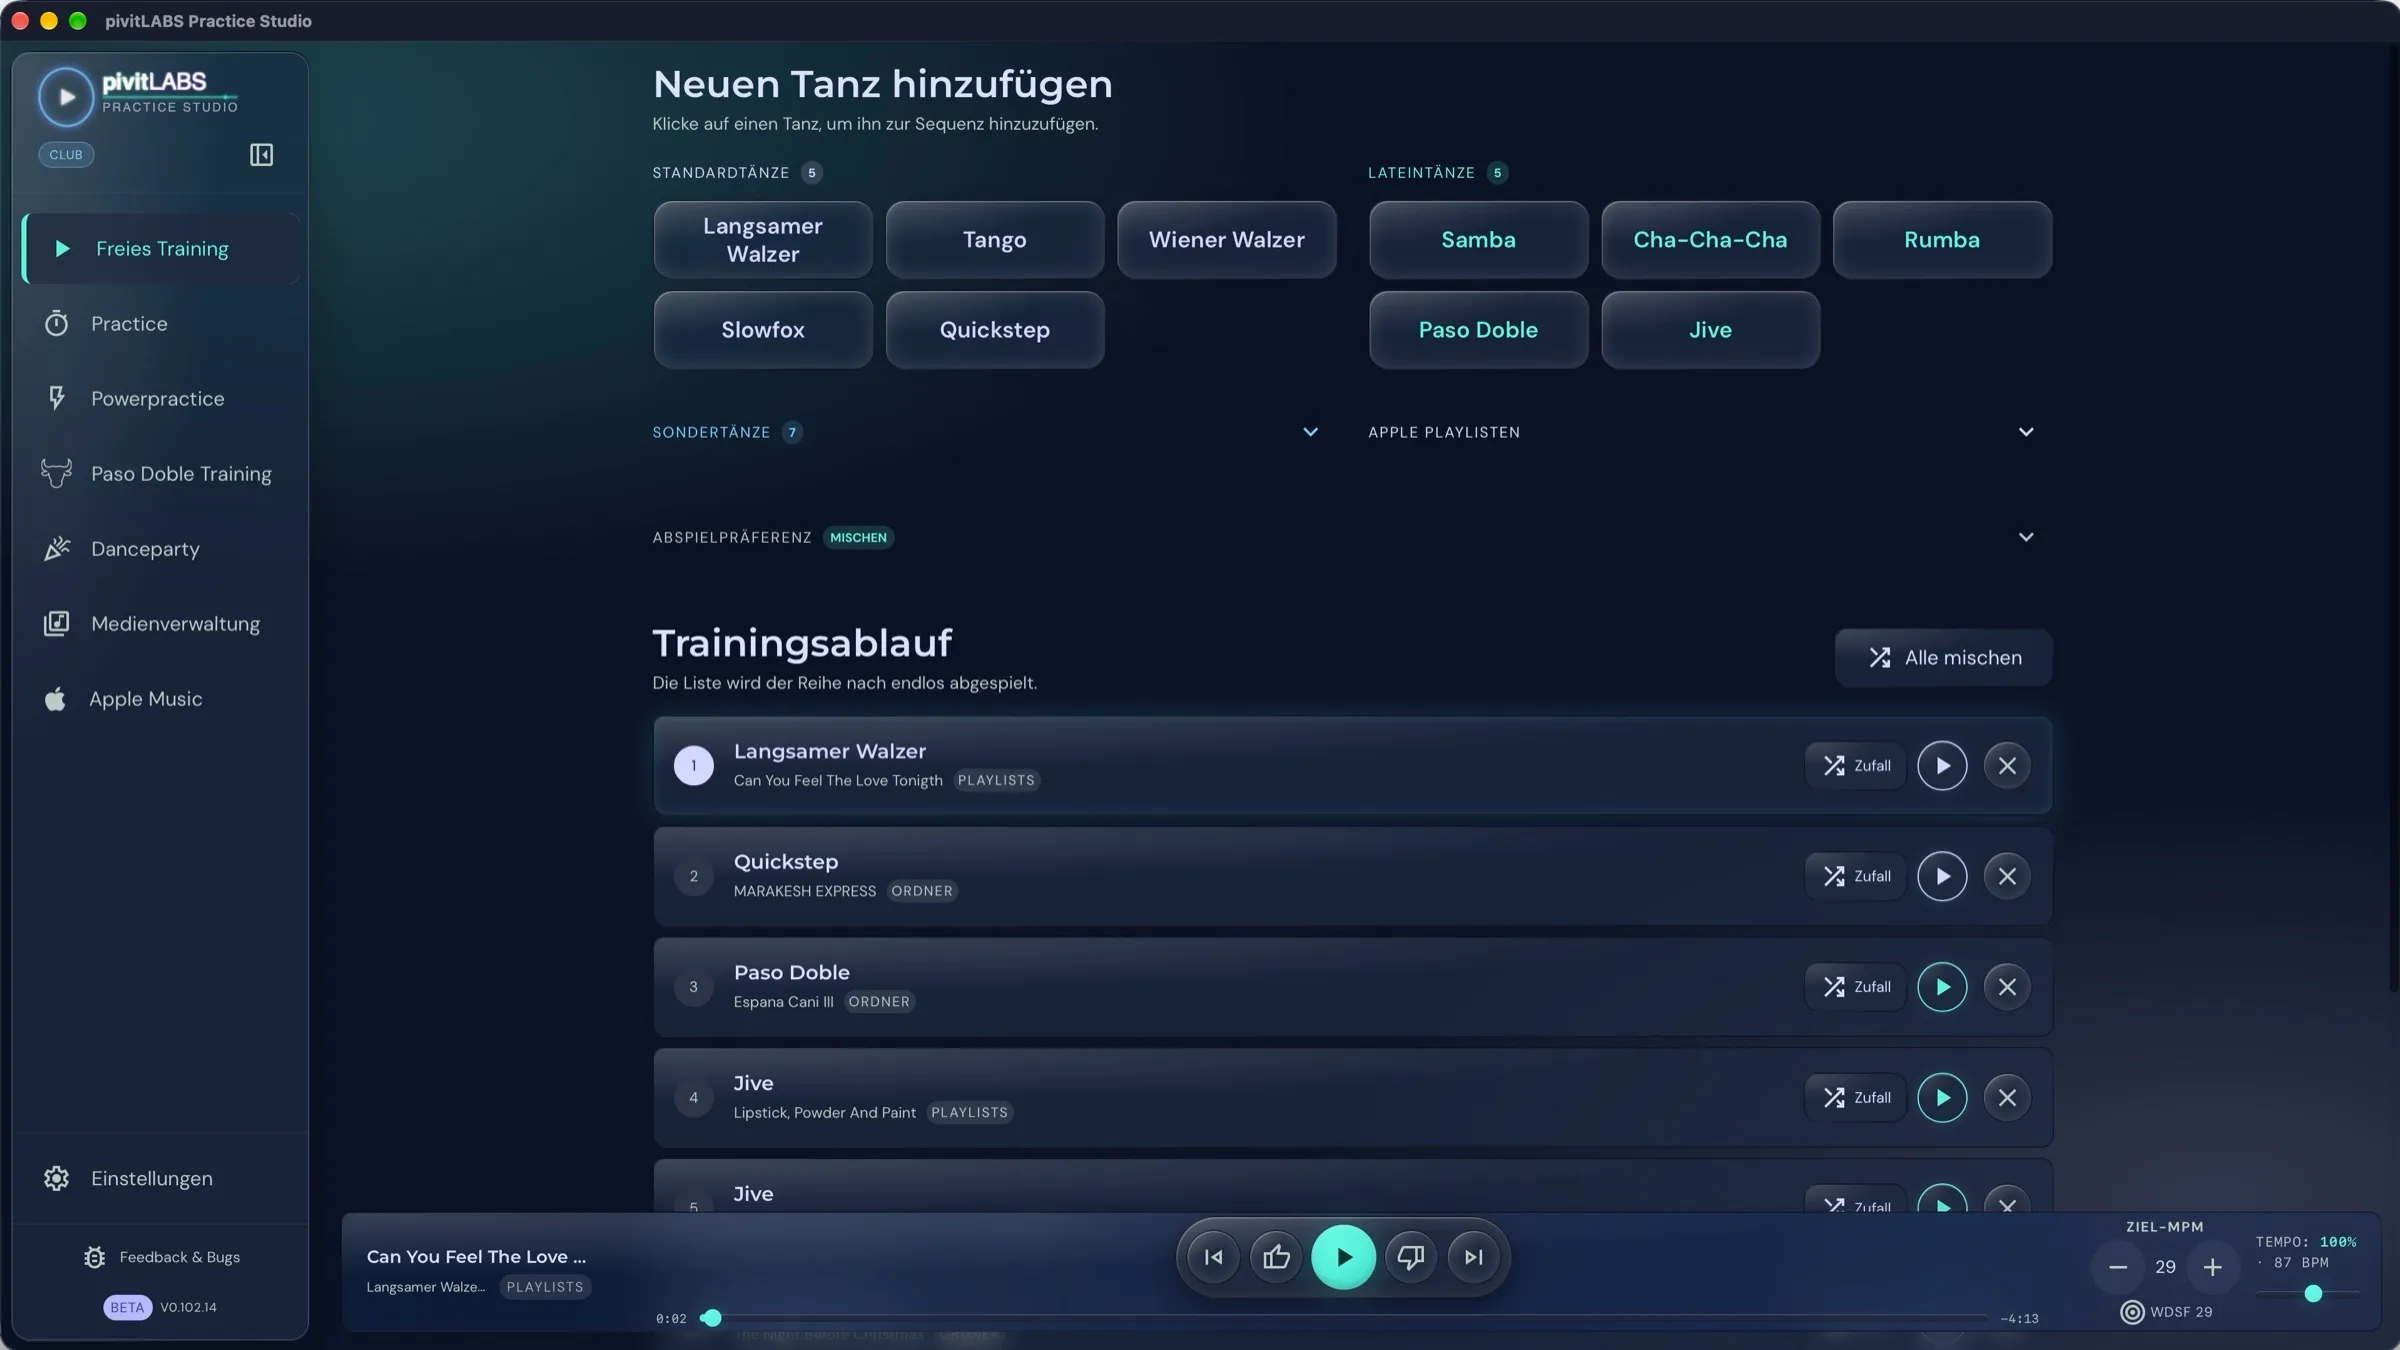Remove Quickstep from the sequence
The height and width of the screenshot is (1350, 2400).
pos(2007,876)
